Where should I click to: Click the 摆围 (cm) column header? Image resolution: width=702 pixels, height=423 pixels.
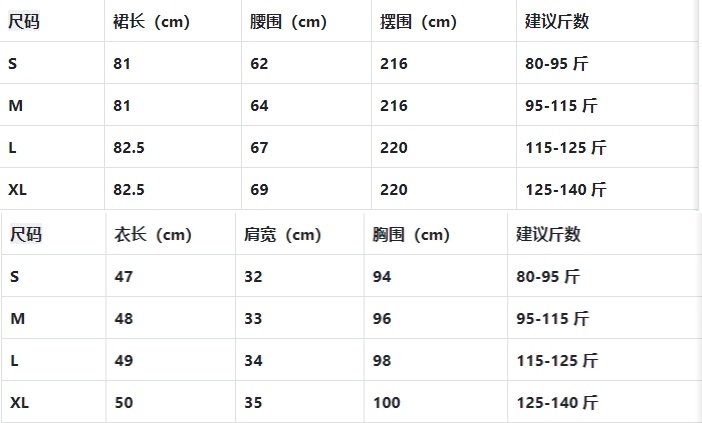click(418, 22)
